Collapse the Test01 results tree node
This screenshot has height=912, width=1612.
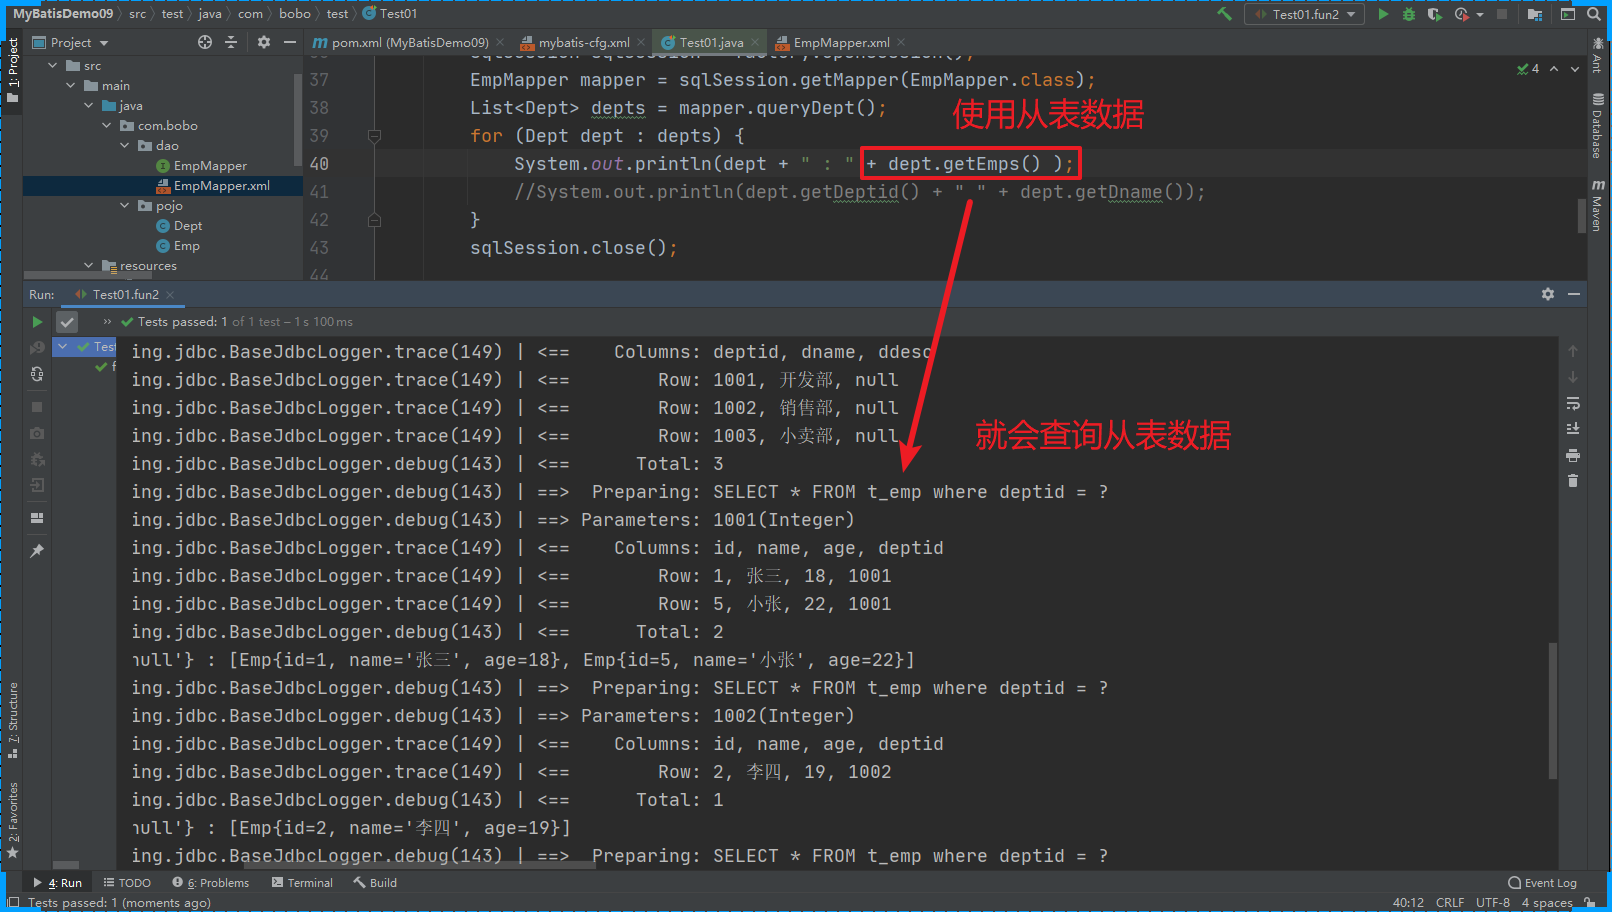[63, 347]
